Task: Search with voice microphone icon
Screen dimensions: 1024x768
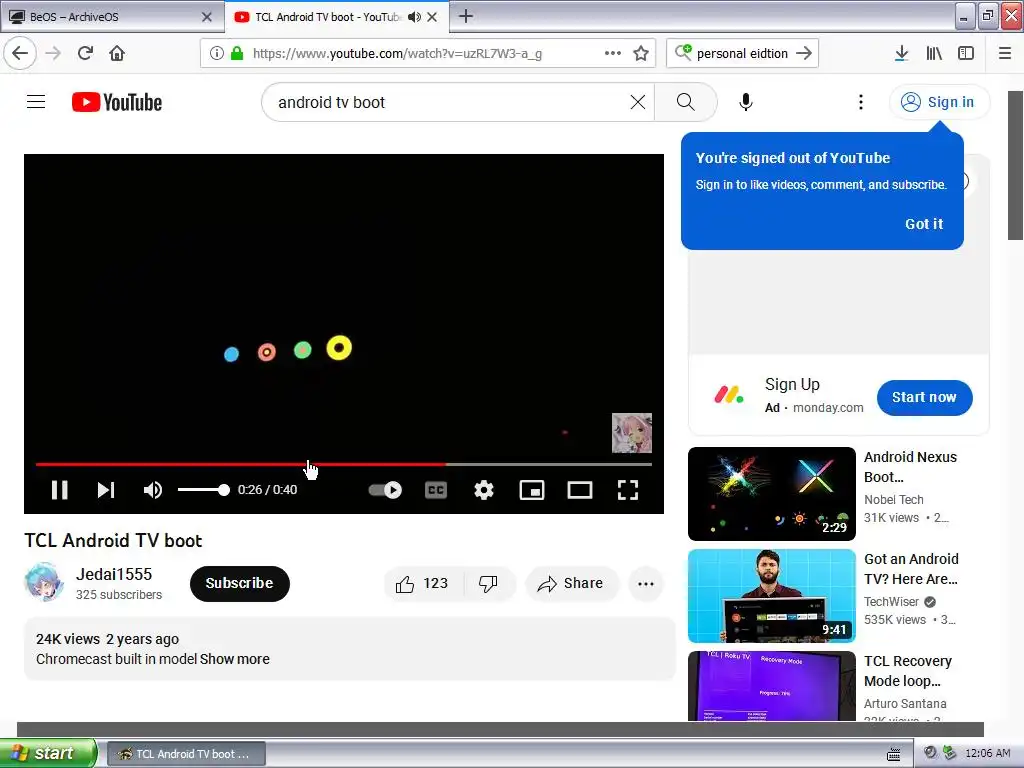Action: coord(746,102)
